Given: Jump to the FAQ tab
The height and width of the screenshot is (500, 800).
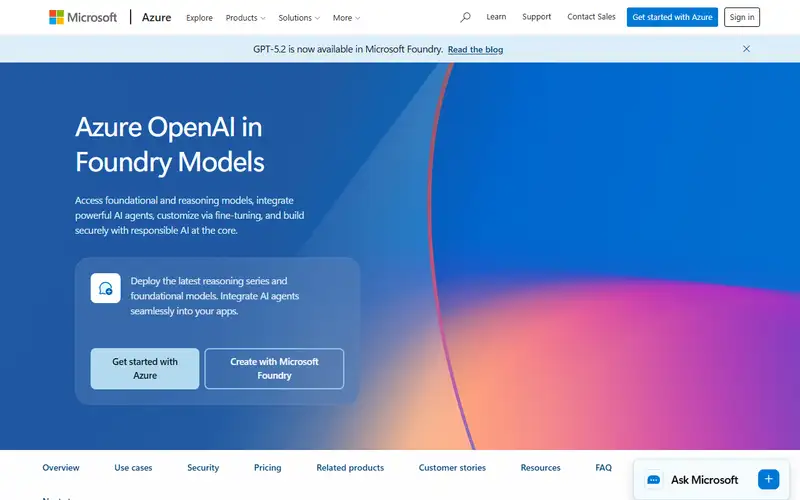Looking at the screenshot, I should pyautogui.click(x=603, y=467).
